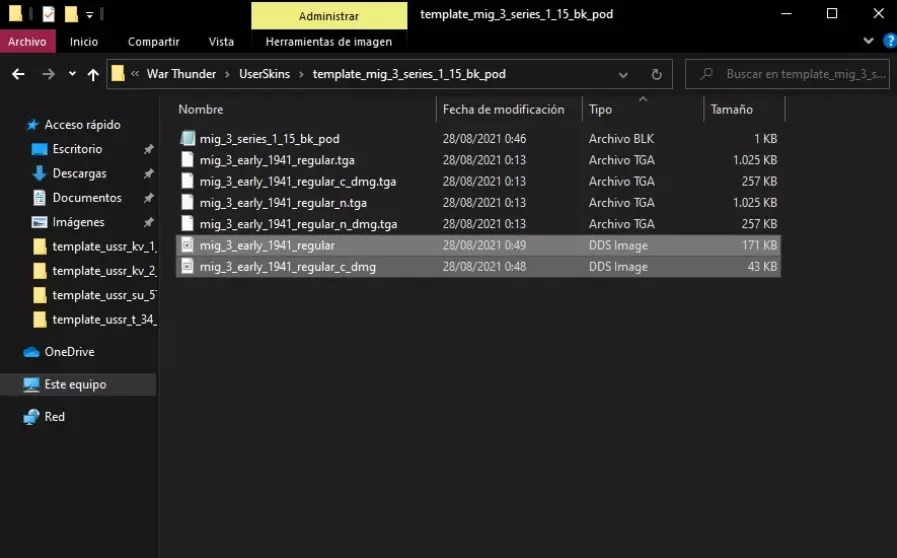Open the Archivo menu
This screenshot has height=558, width=897.
(27, 41)
